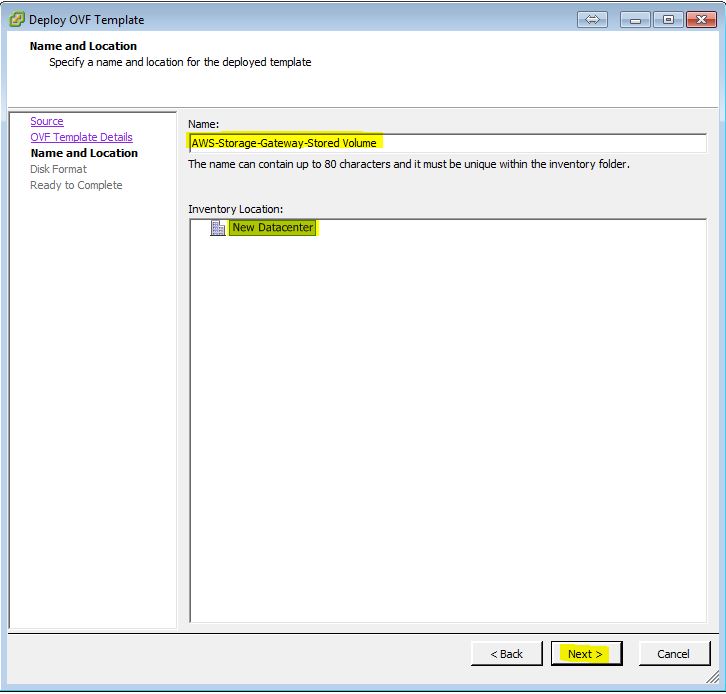Select New Datacenter in the inventory tree

tap(272, 228)
